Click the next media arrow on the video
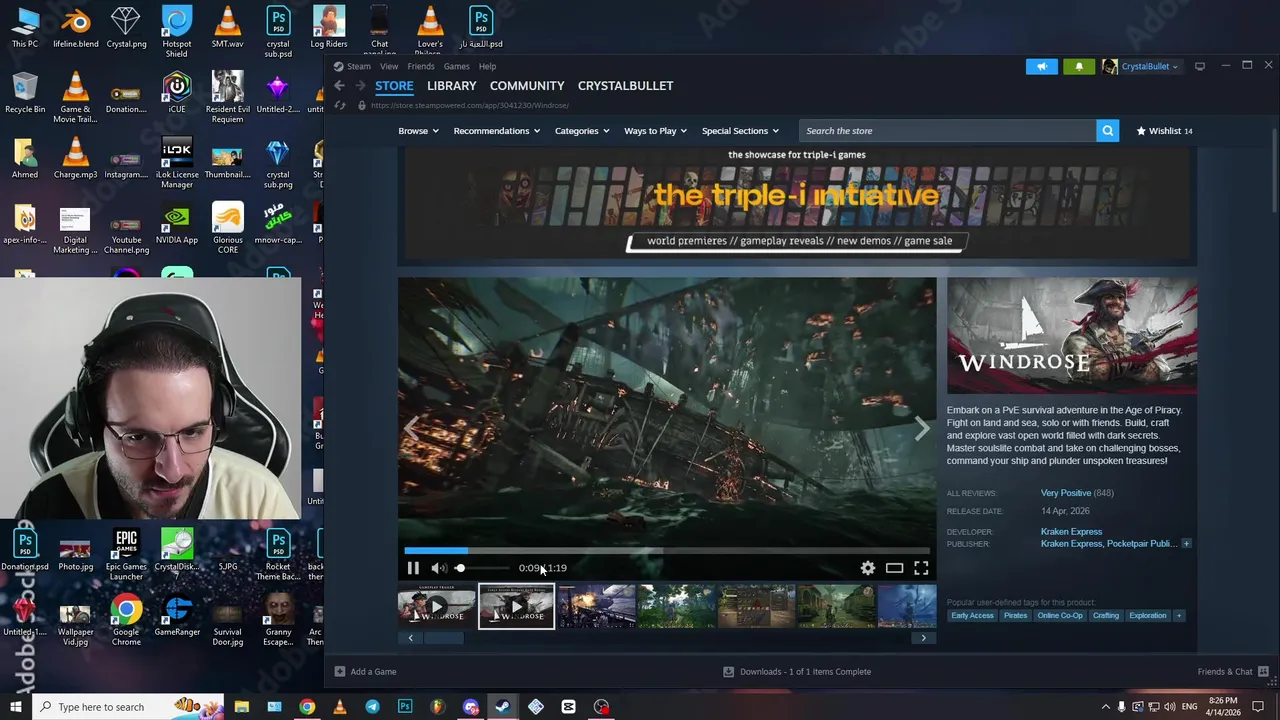This screenshot has width=1280, height=720. [921, 428]
